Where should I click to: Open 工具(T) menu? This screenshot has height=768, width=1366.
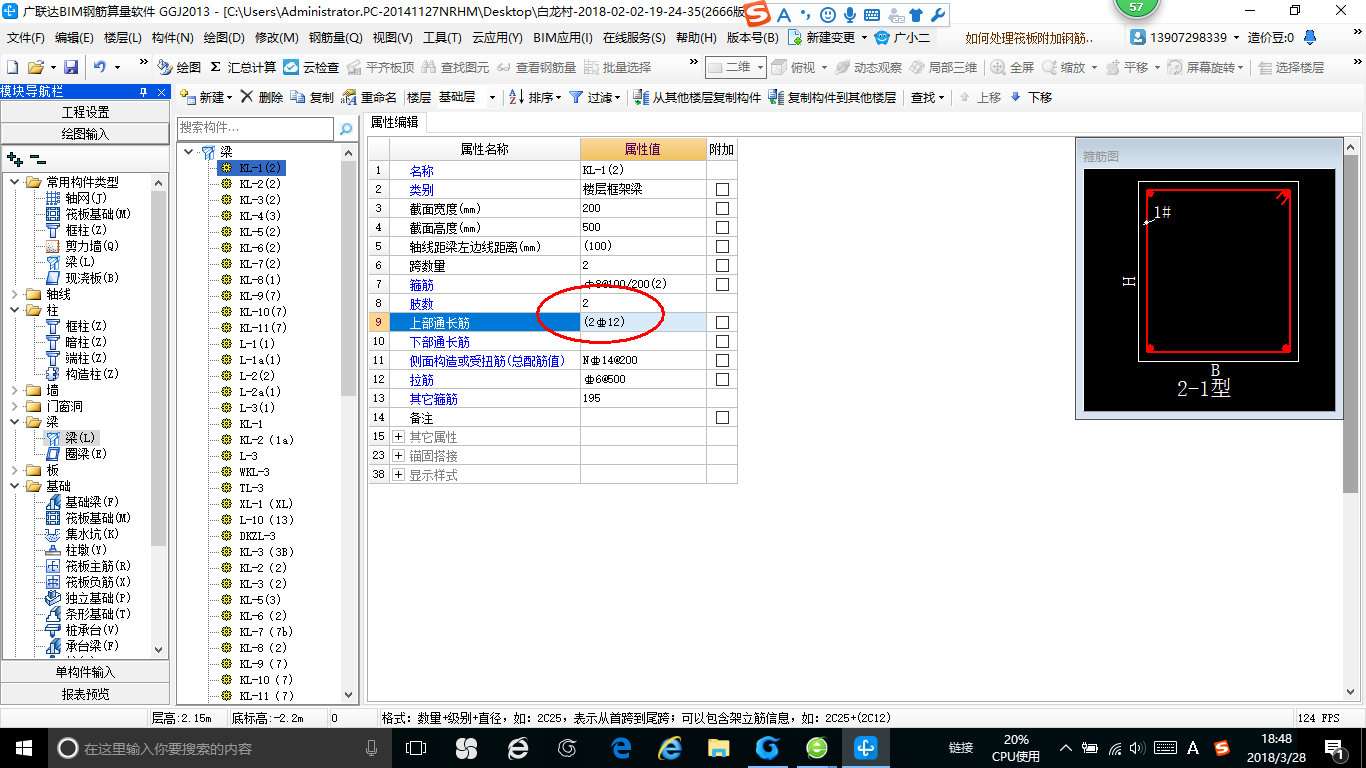(442, 37)
